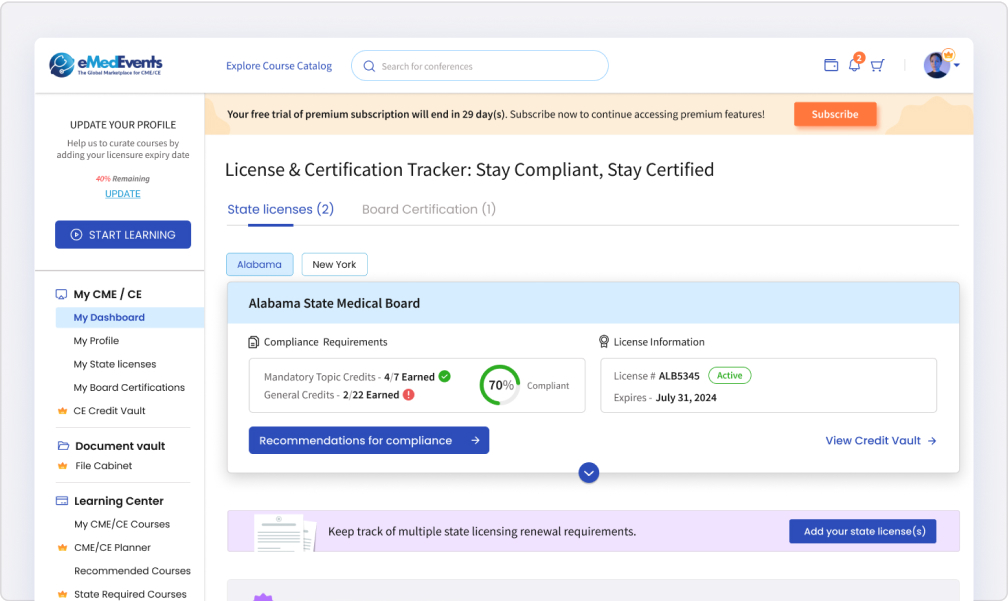The image size is (1008, 601).
Task: Click Recommendations for compliance button
Action: (x=369, y=440)
